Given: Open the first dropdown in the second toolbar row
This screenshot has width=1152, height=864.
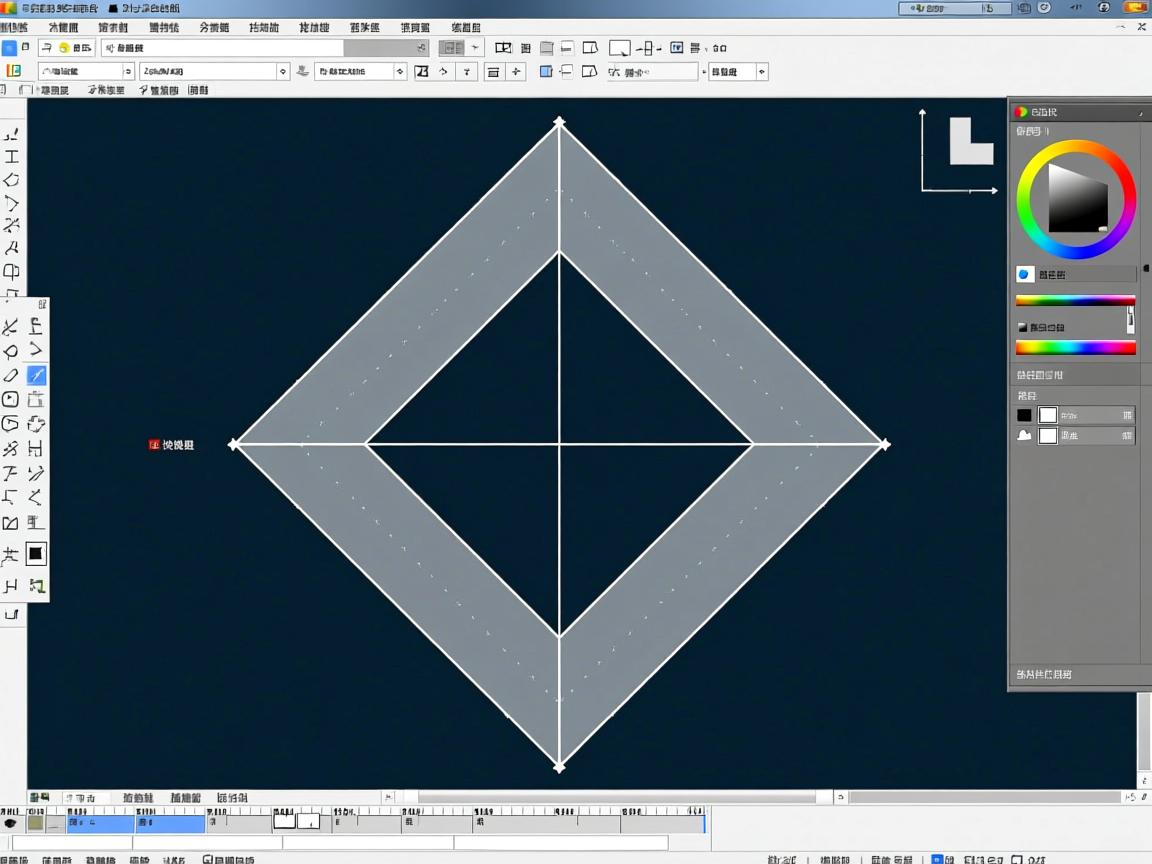Looking at the screenshot, I should (86, 72).
